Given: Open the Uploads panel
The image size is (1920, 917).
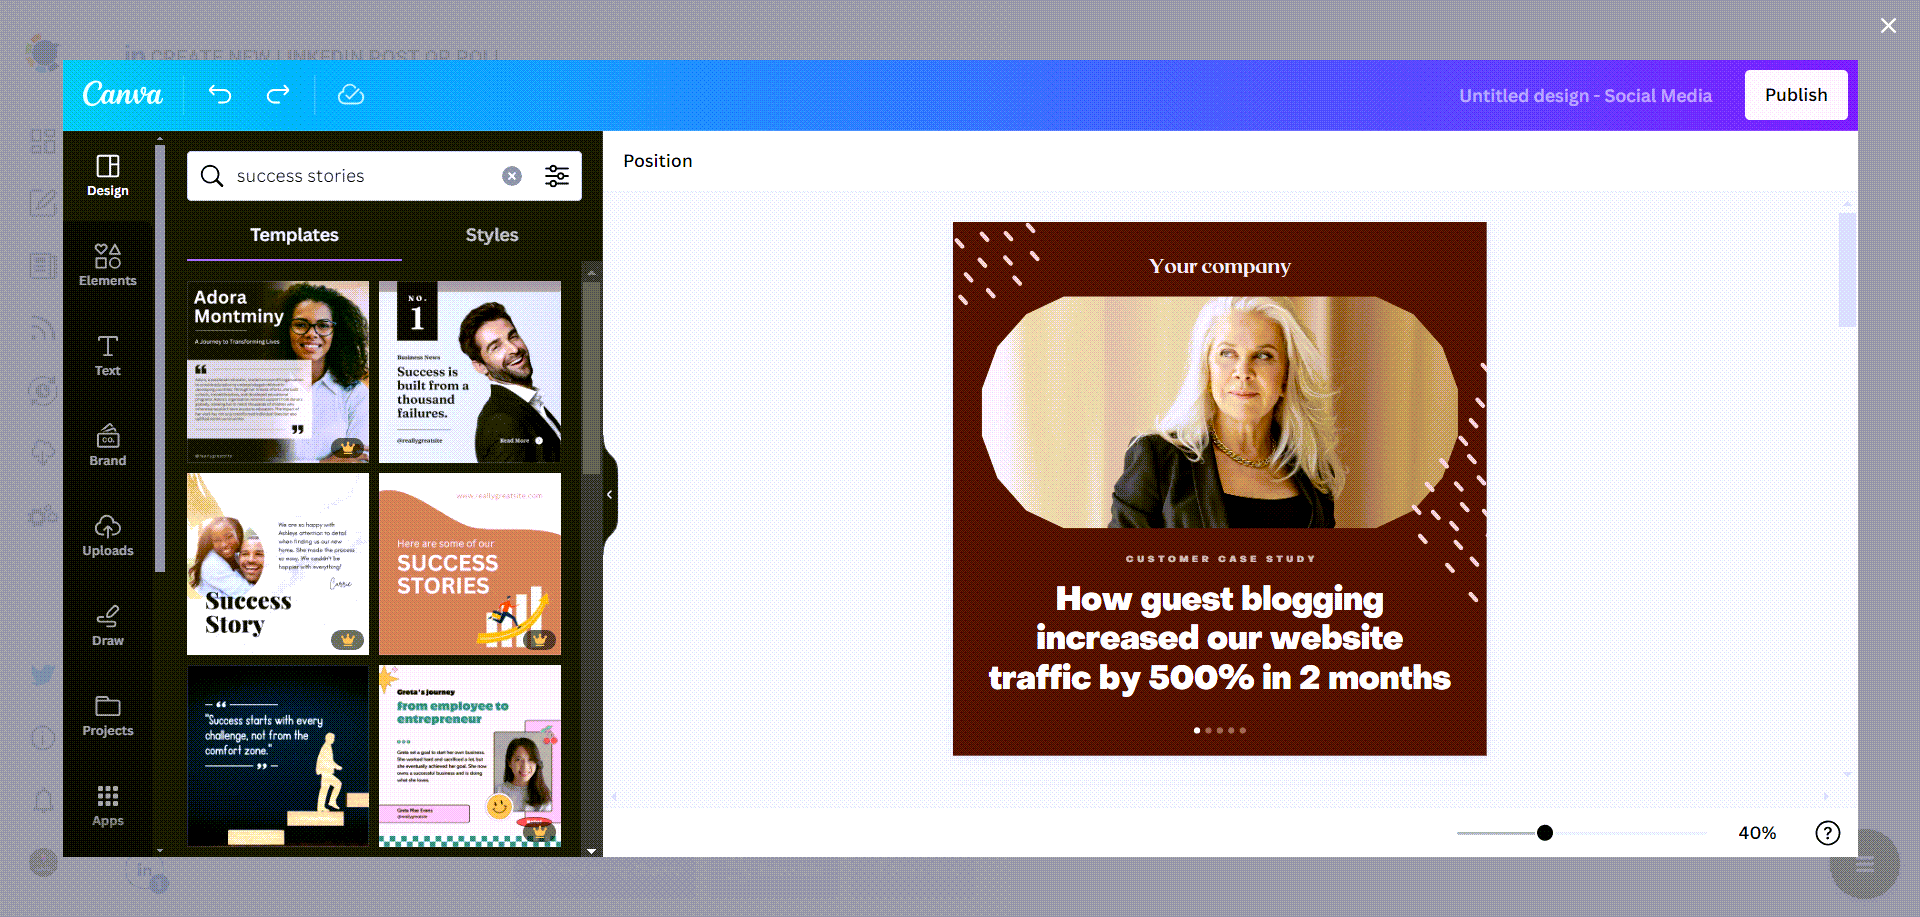Looking at the screenshot, I should click(107, 536).
